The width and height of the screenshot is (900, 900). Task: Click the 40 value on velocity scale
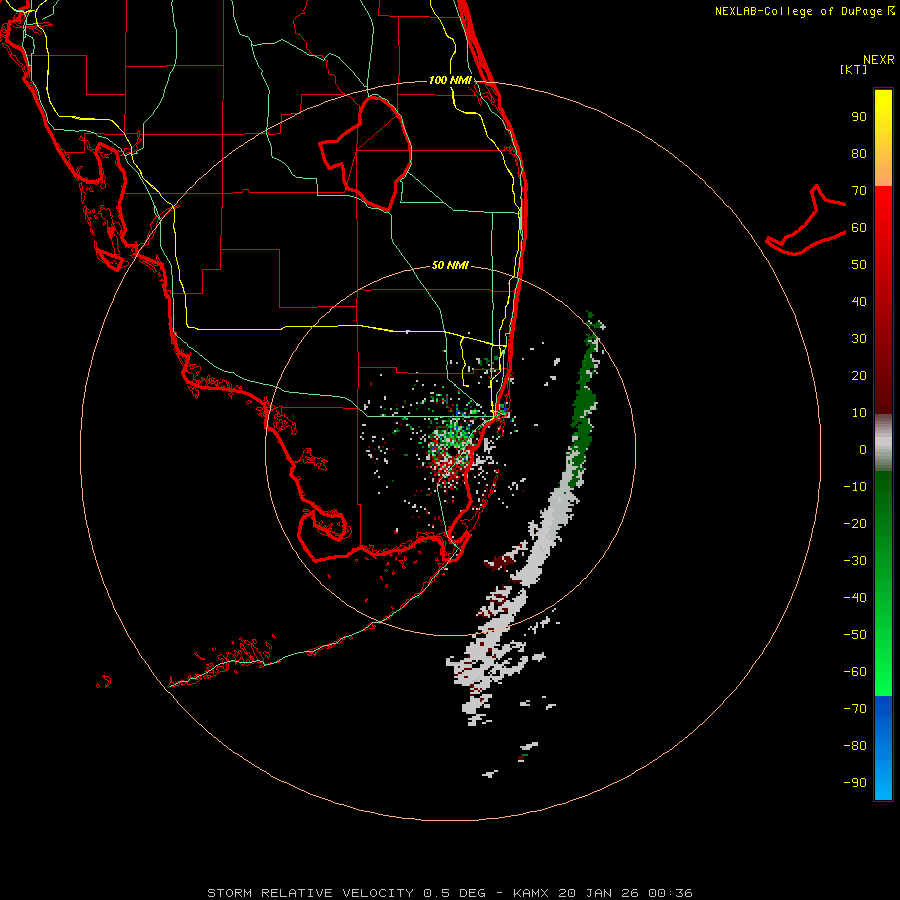859,301
